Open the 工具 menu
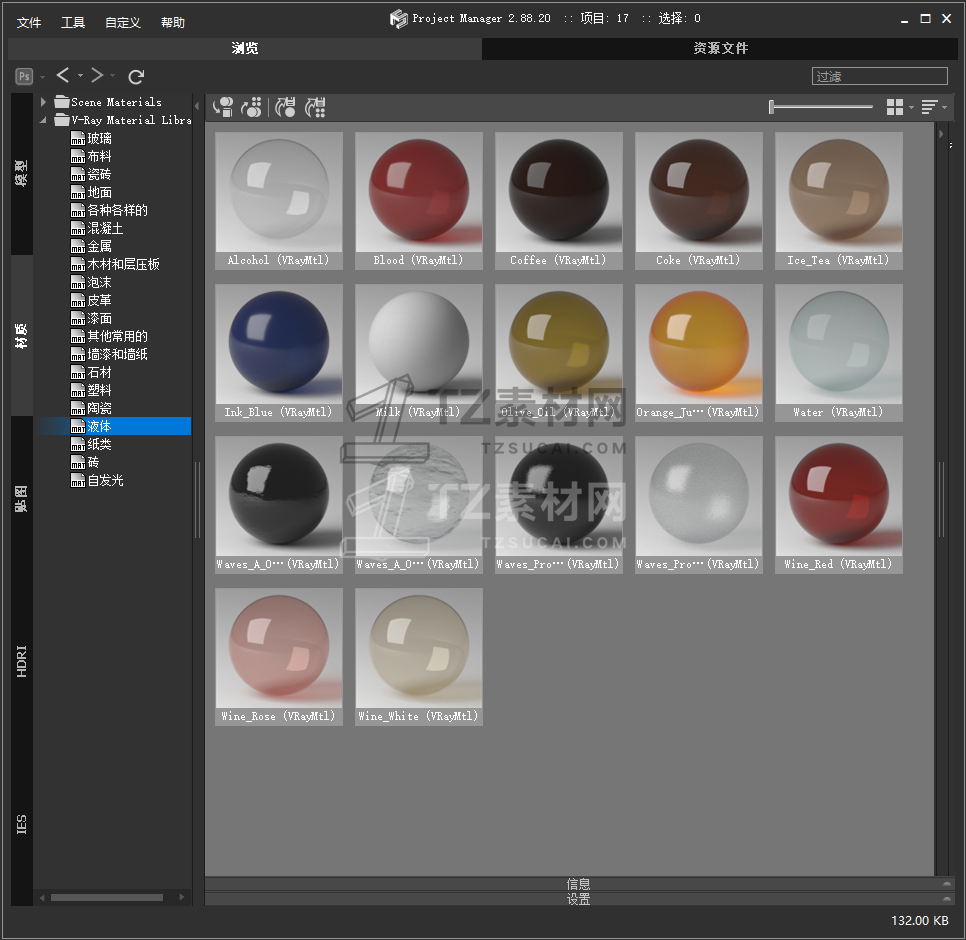Image resolution: width=966 pixels, height=940 pixels. pos(73,22)
